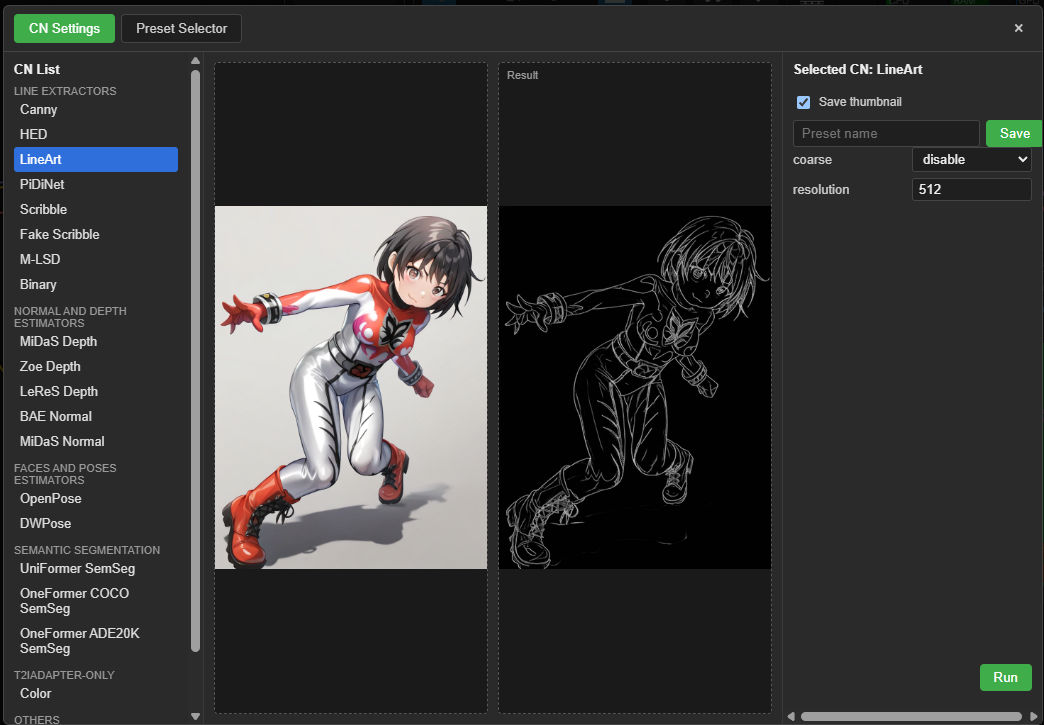Select MiDaS Normal estimator

click(x=96, y=441)
